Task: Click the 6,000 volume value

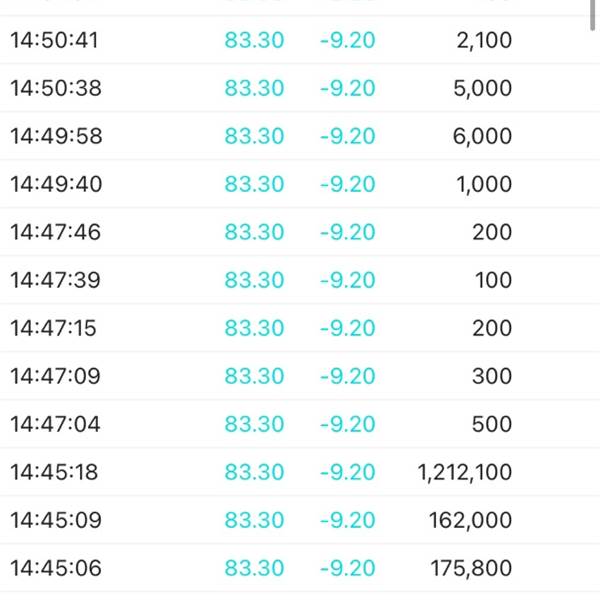Action: (483, 136)
